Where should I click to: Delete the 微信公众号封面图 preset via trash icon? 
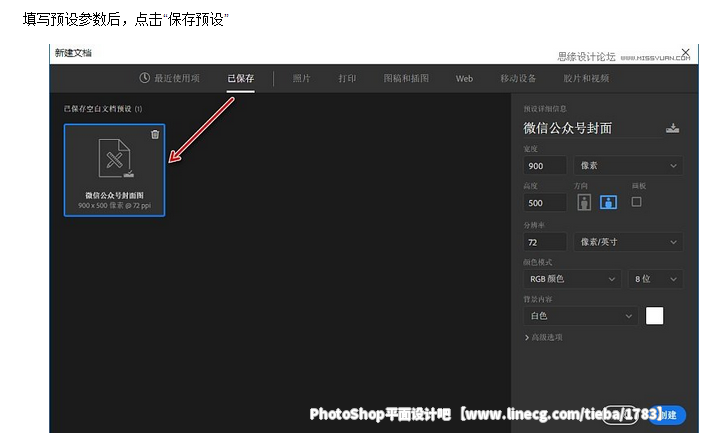(x=155, y=134)
